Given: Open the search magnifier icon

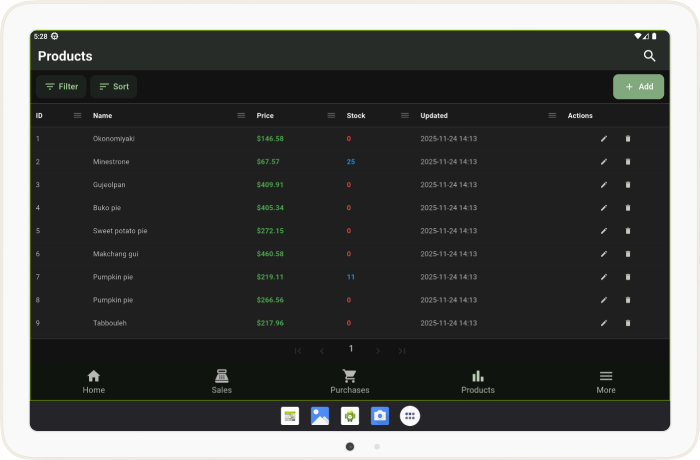Looking at the screenshot, I should [x=649, y=56].
